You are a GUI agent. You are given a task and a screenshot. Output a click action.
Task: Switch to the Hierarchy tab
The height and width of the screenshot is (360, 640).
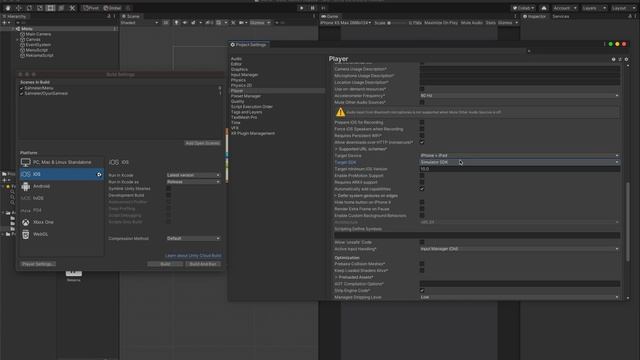15,16
